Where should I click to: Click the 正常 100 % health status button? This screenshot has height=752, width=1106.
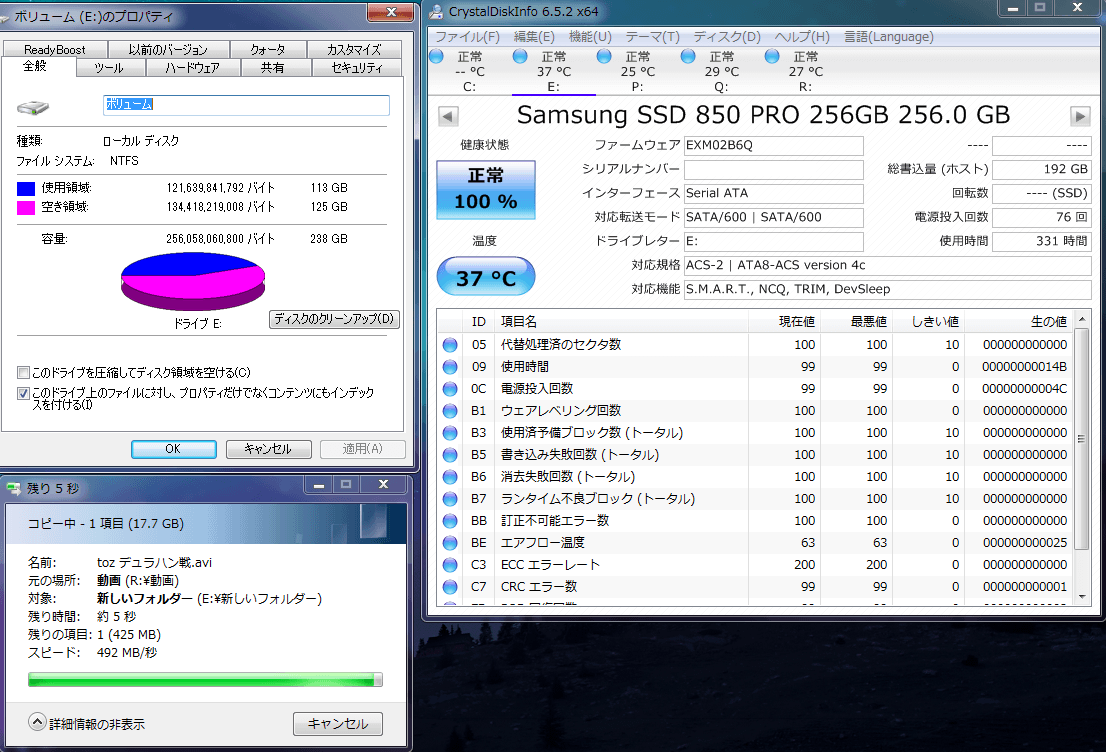(486, 190)
